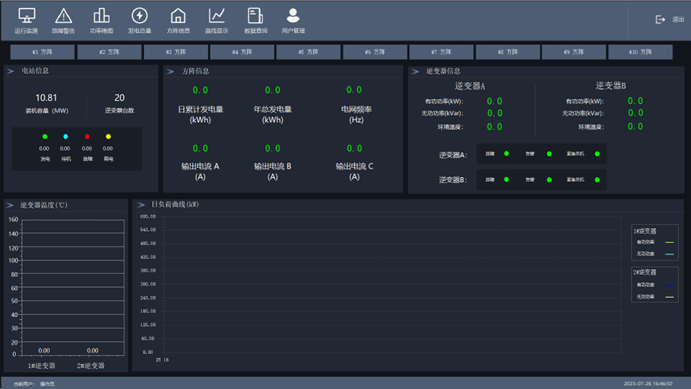
Task: Click 逆变器B 告警 indicator light
Action: pos(549,180)
